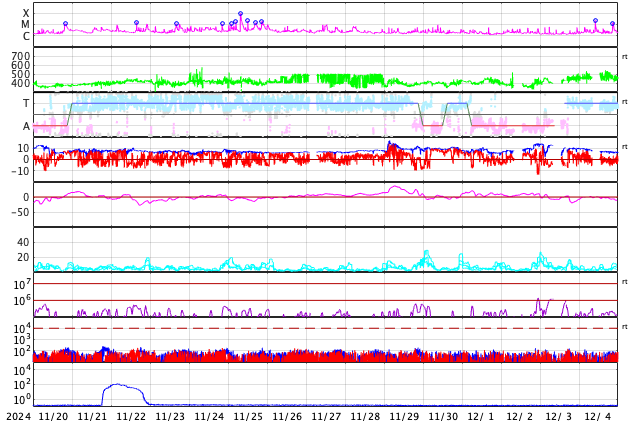Viewport: 634px width, 424px height.
Task: Click the 2024 year label
Action: click(x=19, y=417)
